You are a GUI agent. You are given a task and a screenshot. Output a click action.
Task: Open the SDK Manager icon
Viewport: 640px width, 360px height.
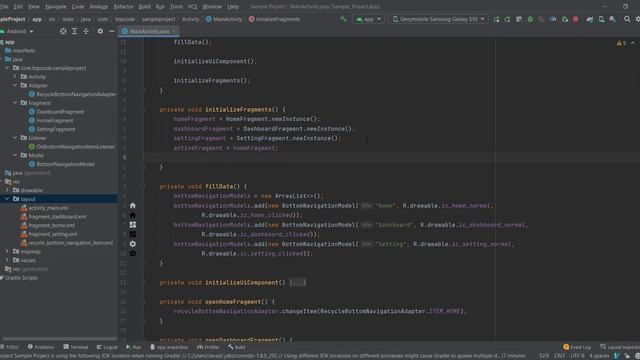coord(613,19)
